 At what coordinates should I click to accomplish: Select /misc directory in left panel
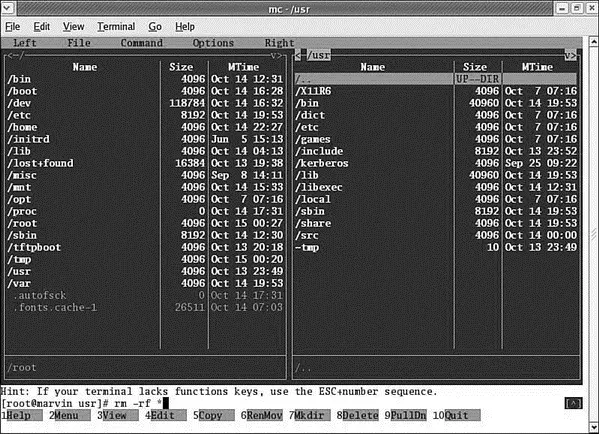click(145, 175)
